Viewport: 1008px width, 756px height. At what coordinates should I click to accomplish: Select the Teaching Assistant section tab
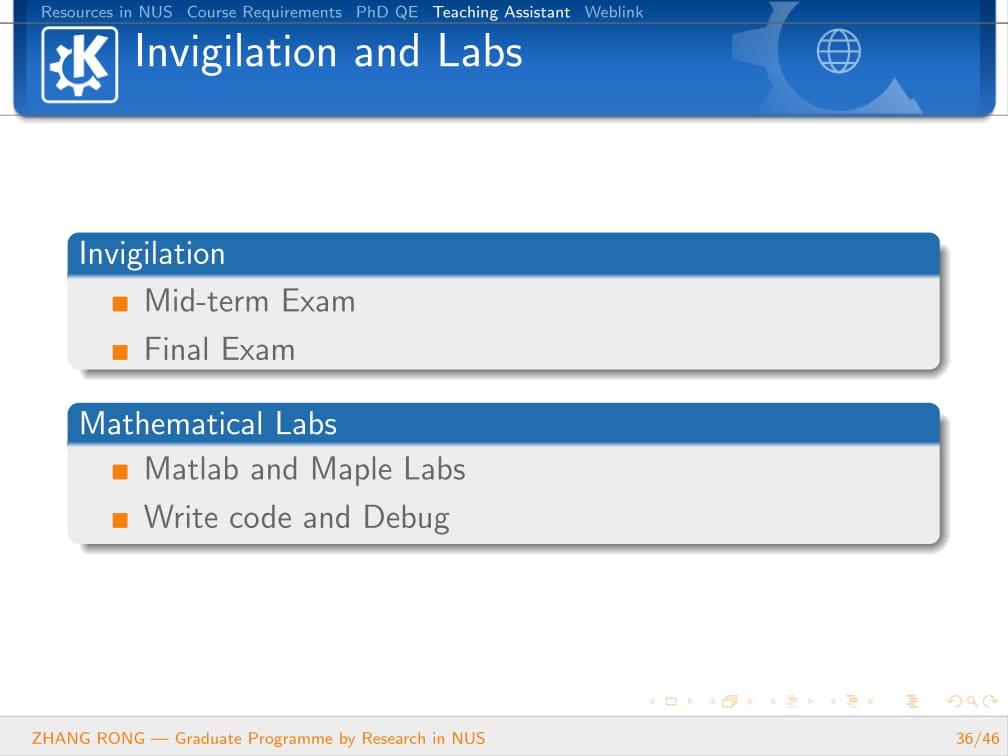(501, 12)
